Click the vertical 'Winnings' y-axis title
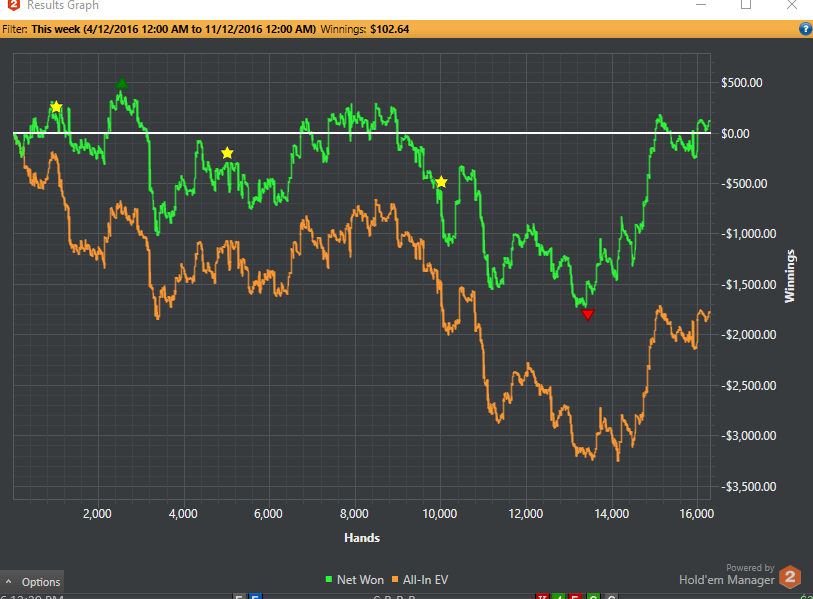 (790, 276)
